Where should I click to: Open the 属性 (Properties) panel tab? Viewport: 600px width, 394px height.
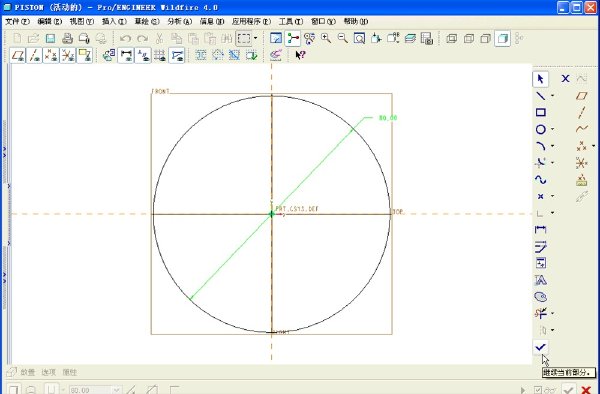[70, 372]
